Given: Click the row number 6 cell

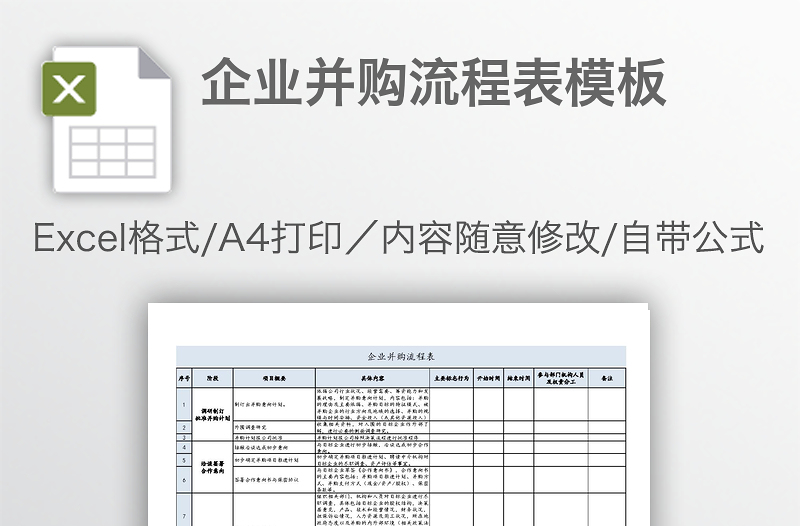Looking at the screenshot, I should click(184, 480).
